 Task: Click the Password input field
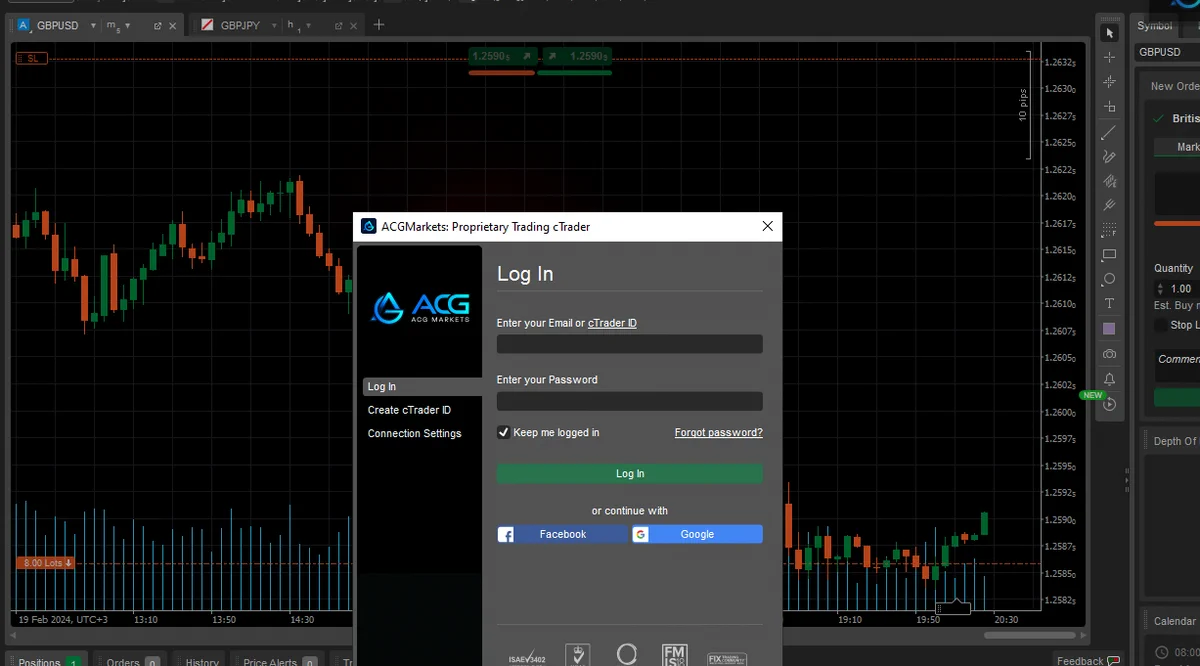click(630, 401)
